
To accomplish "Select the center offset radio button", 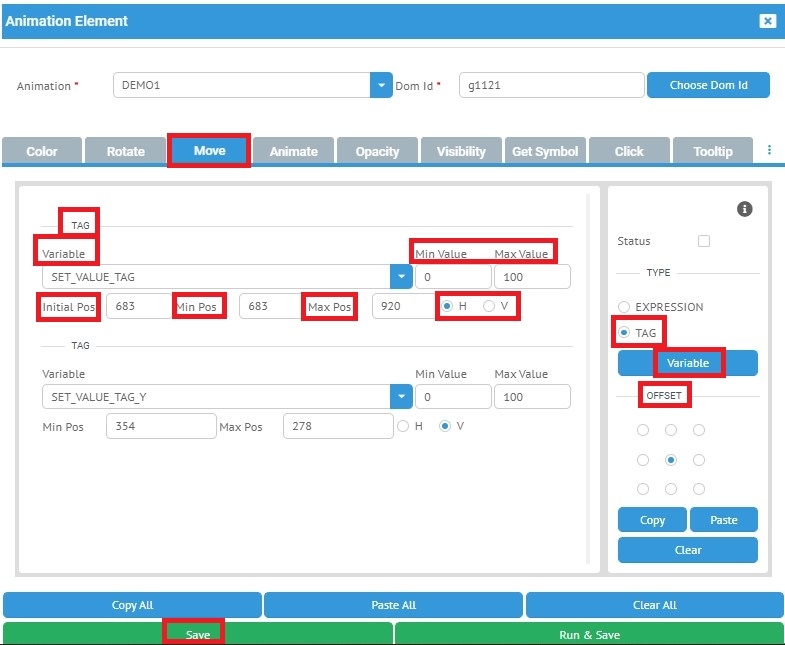I will pyautogui.click(x=671, y=460).
